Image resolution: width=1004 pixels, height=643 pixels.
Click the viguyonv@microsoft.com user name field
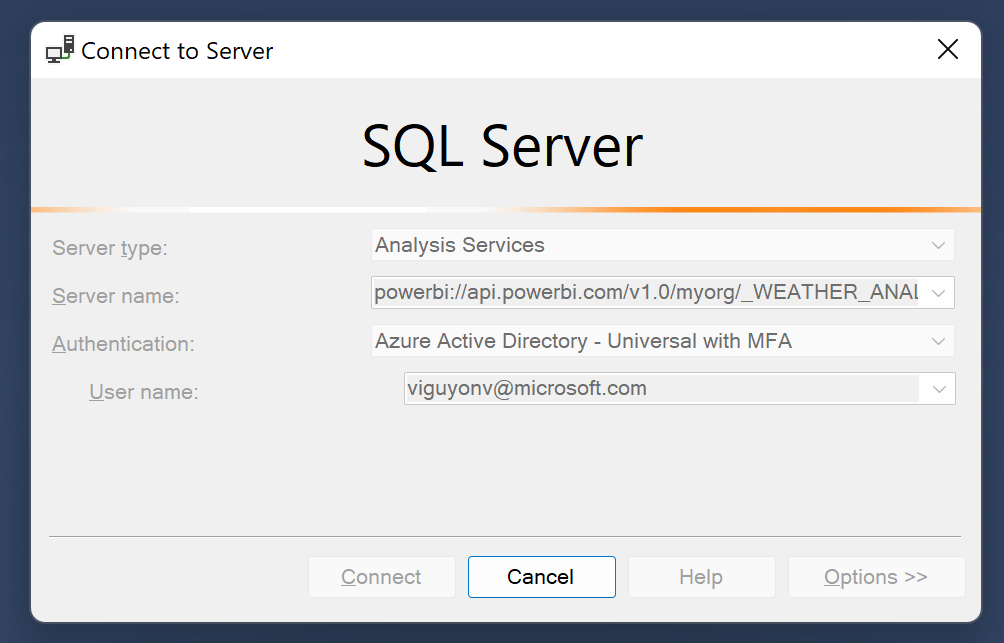[660, 389]
